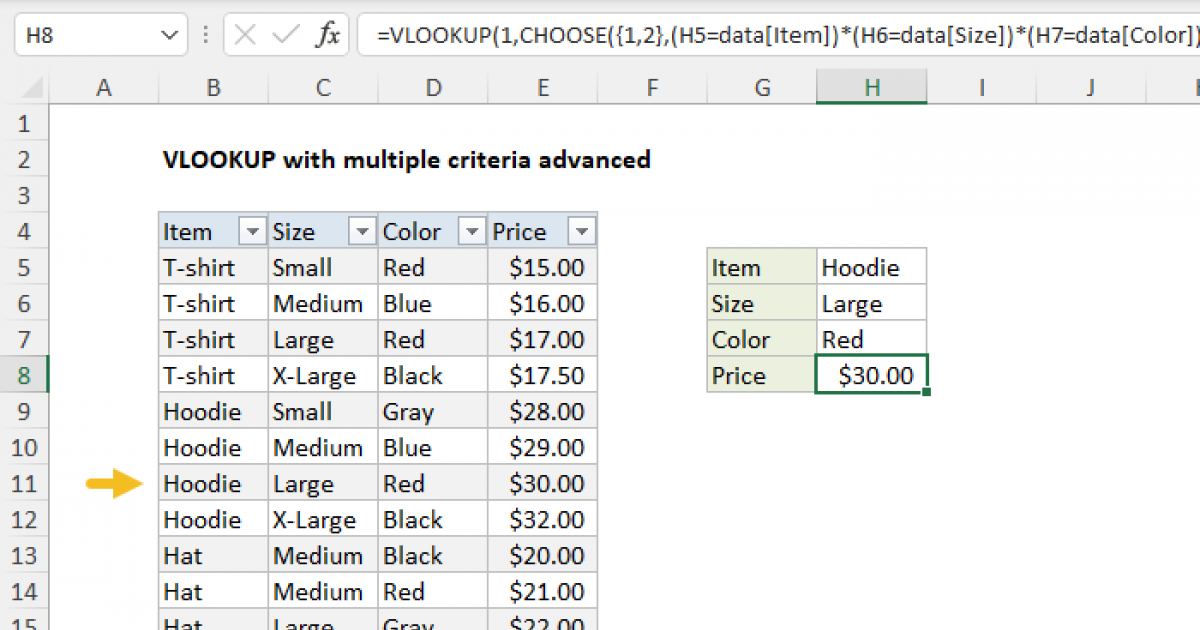This screenshot has height=630, width=1200.
Task: Select column C header
Action: [x=323, y=88]
